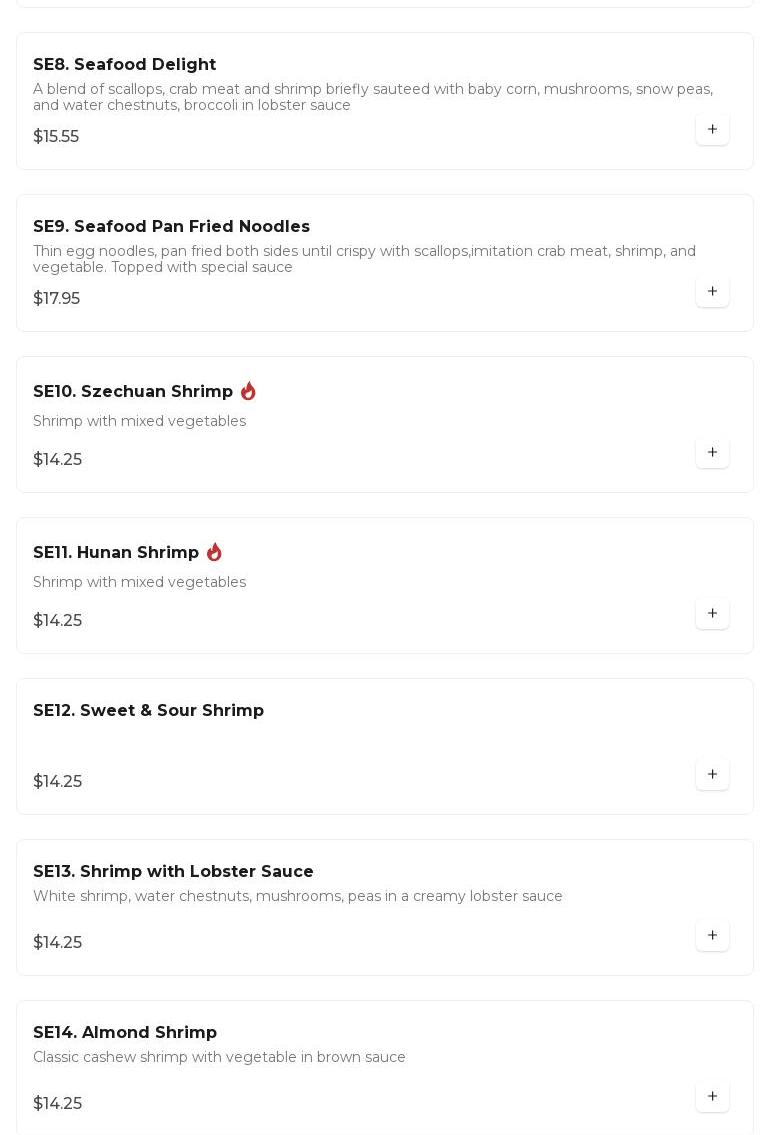The height and width of the screenshot is (1135, 770).
Task: Click the $15.55 price of Seafood Delight
Action: coord(56,137)
